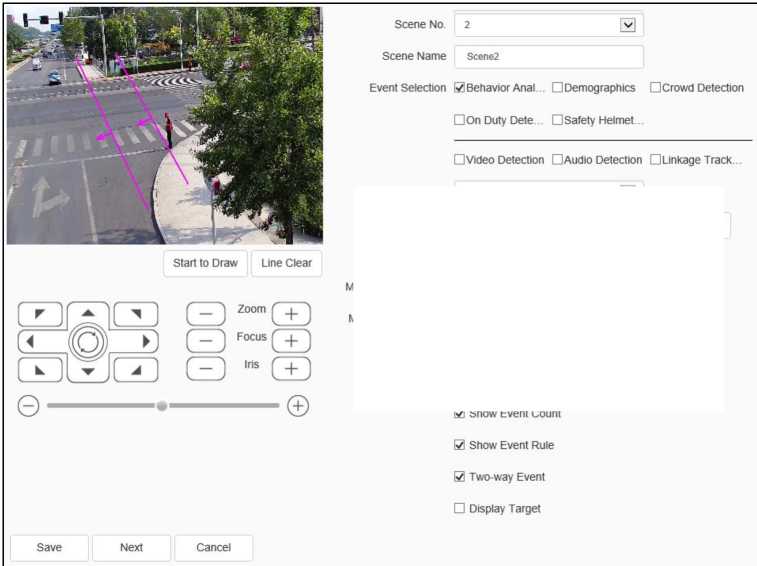Click the center PTZ rotate icon

pos(88,342)
